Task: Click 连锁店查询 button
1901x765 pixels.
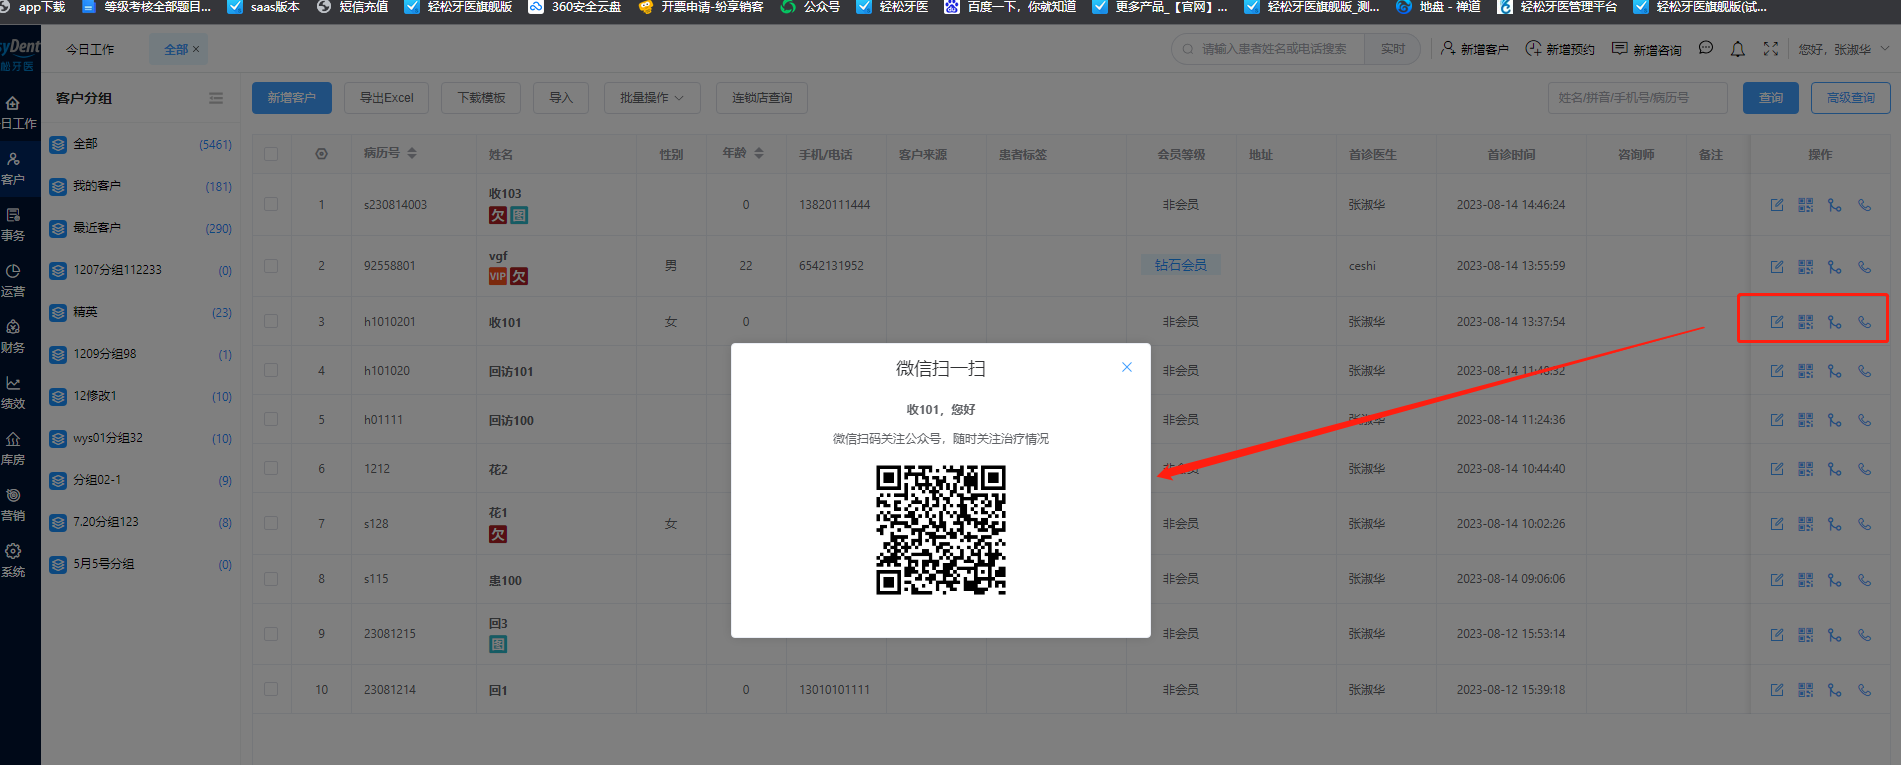Action: (x=762, y=98)
